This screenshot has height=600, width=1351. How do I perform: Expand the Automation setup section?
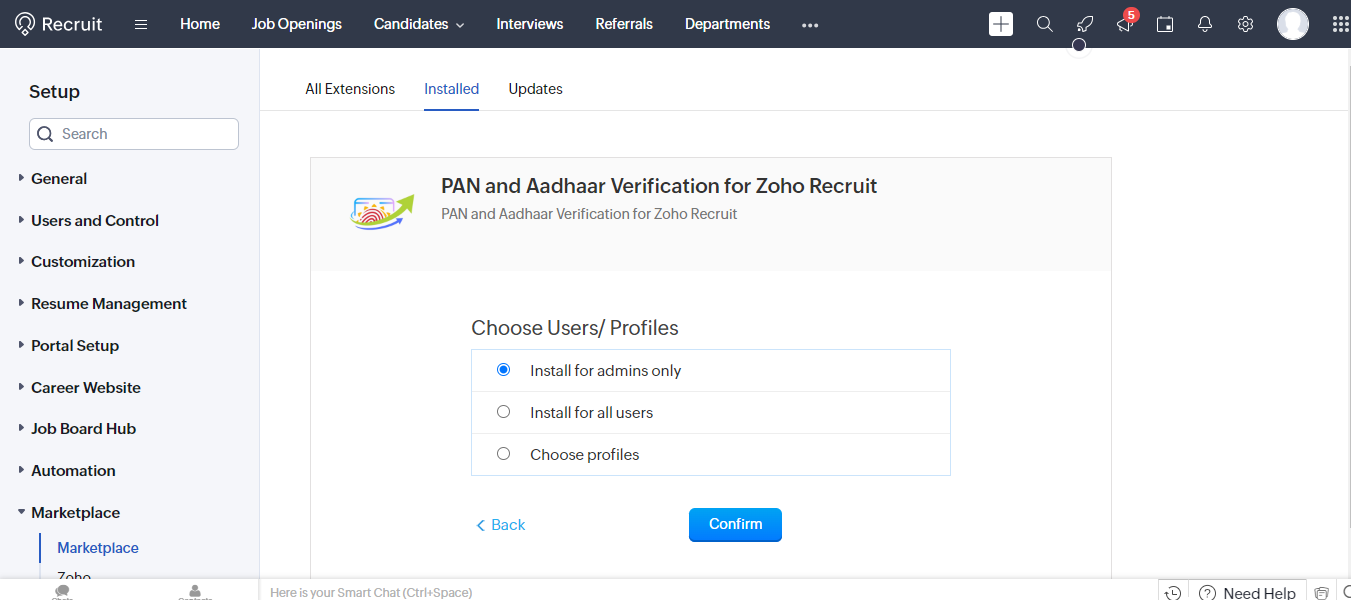tap(73, 470)
